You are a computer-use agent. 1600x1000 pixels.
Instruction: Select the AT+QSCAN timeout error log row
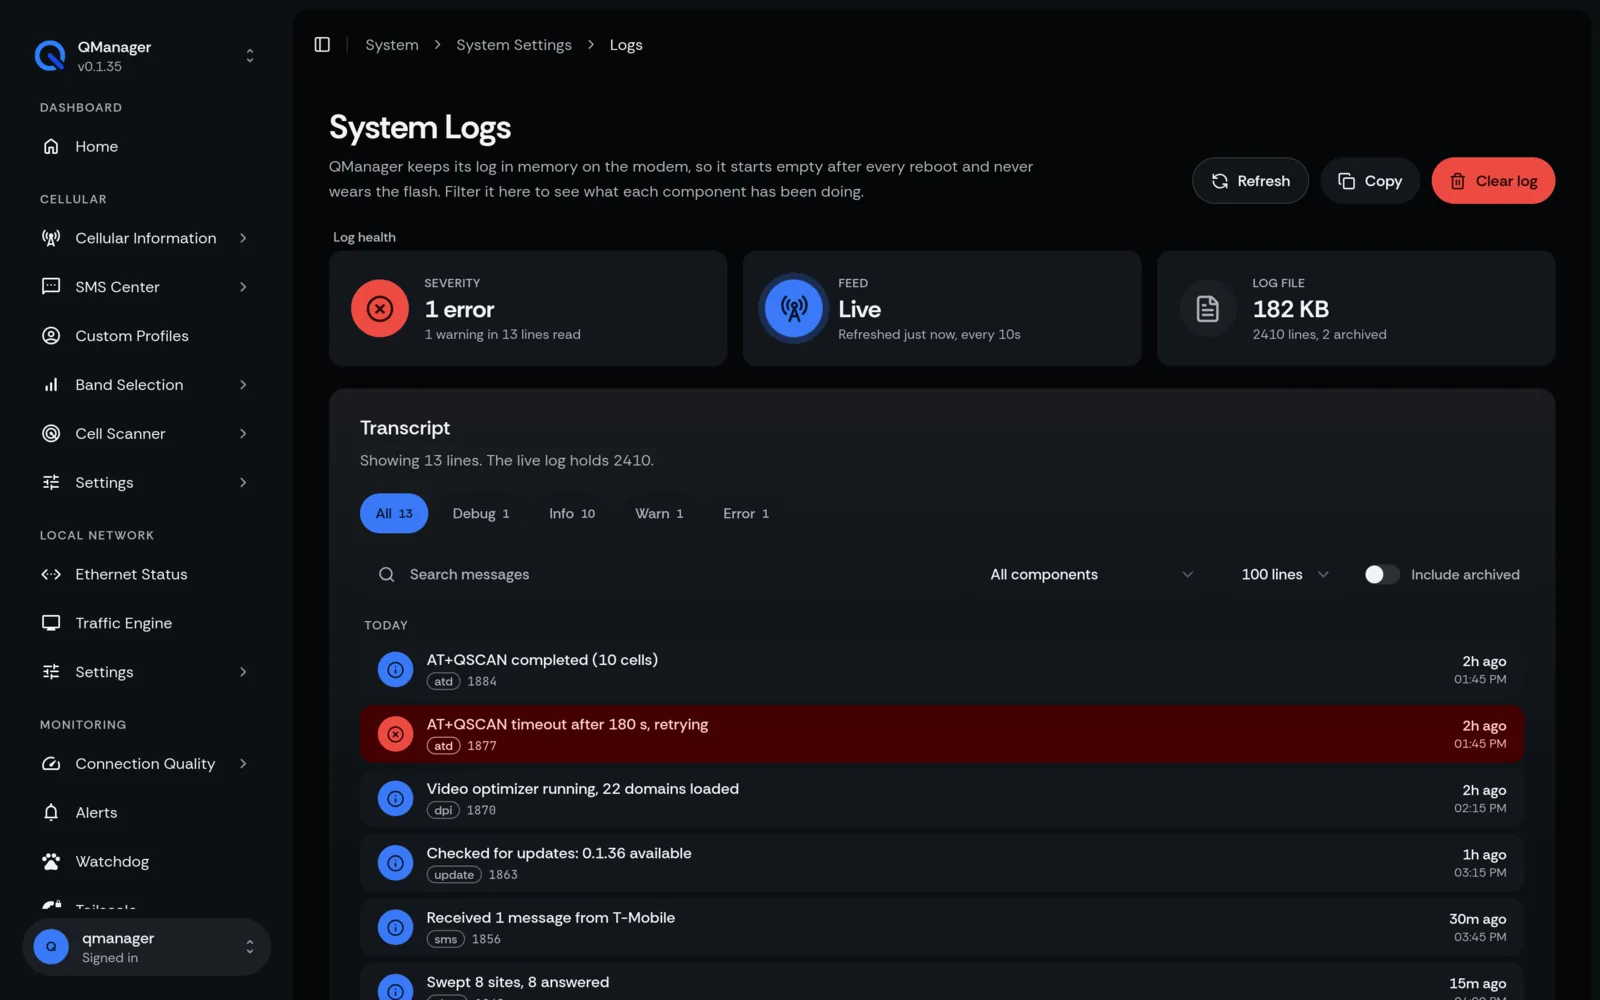coord(942,734)
